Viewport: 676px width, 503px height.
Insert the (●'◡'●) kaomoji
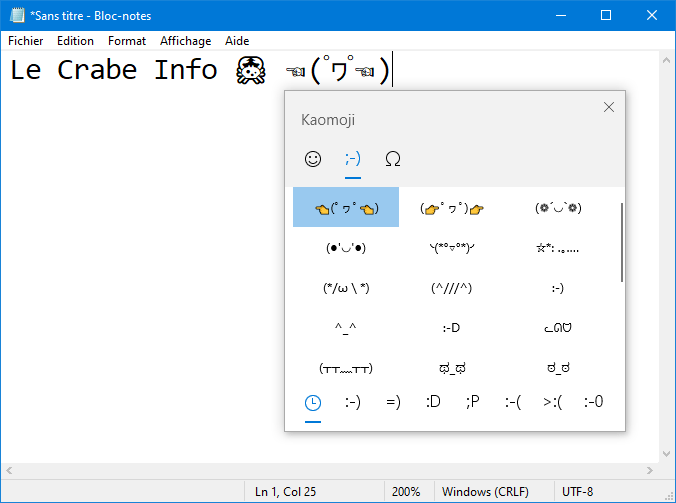[x=346, y=247]
